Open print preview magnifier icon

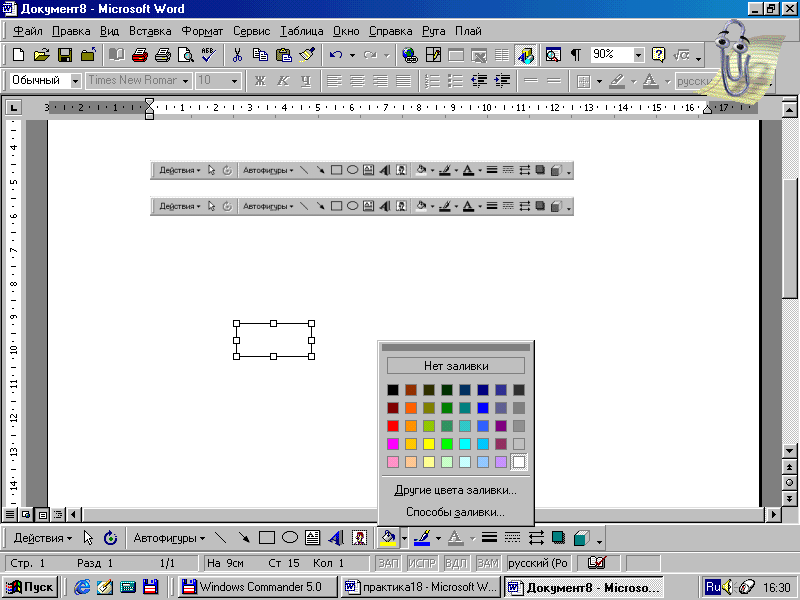pyautogui.click(x=186, y=55)
